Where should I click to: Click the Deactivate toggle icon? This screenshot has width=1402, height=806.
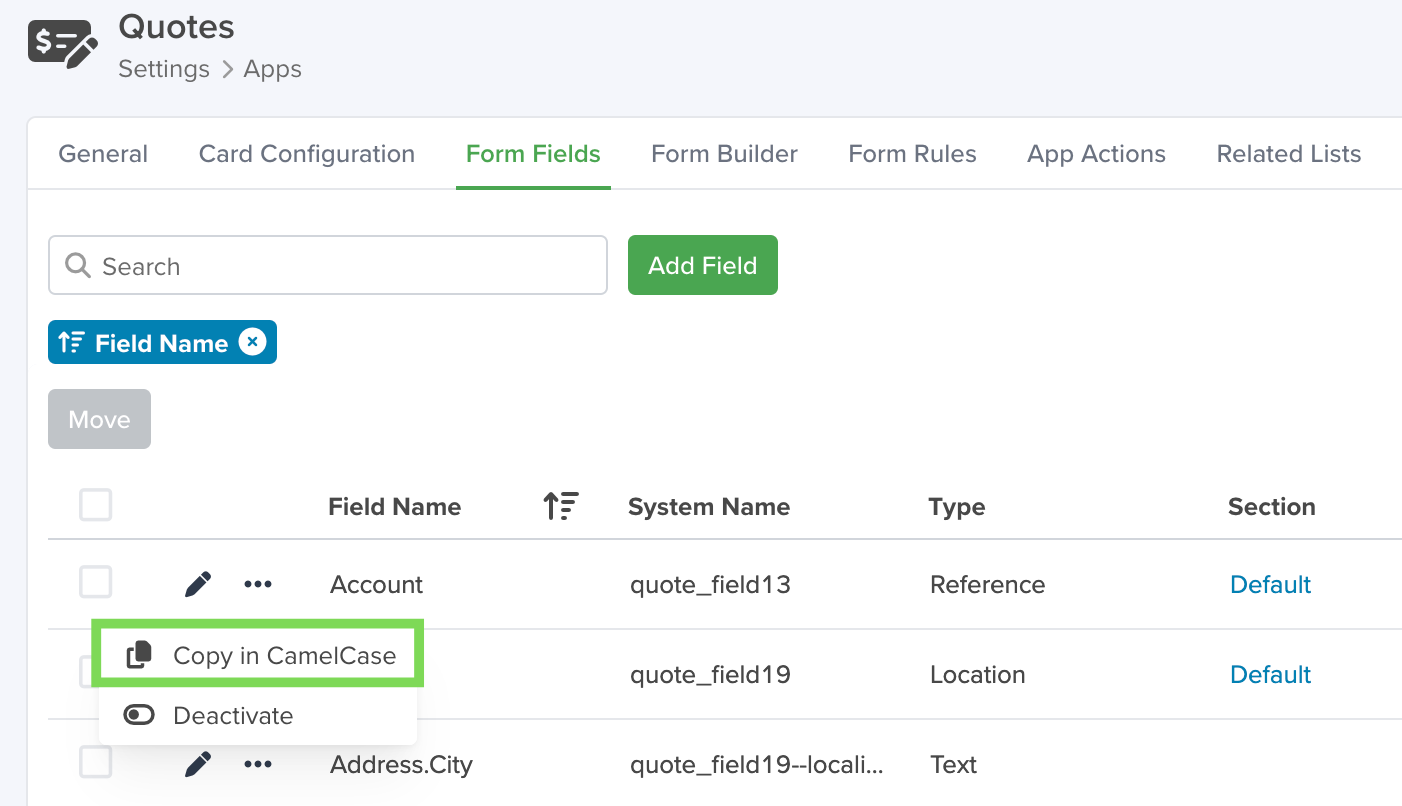[x=139, y=715]
